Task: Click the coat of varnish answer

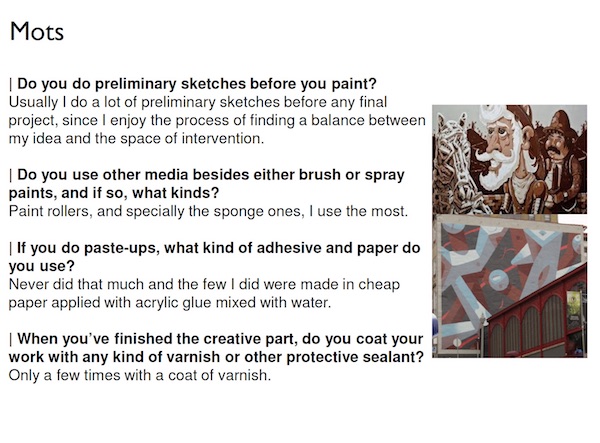Action: click(x=140, y=375)
